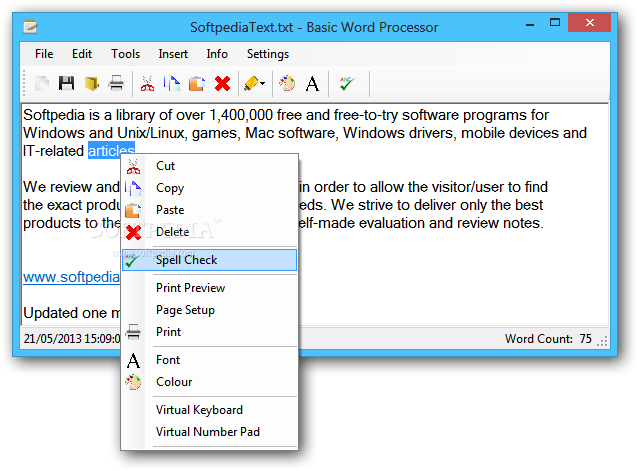The image size is (638, 471).
Task: Open the Edit menu
Action: [x=82, y=54]
